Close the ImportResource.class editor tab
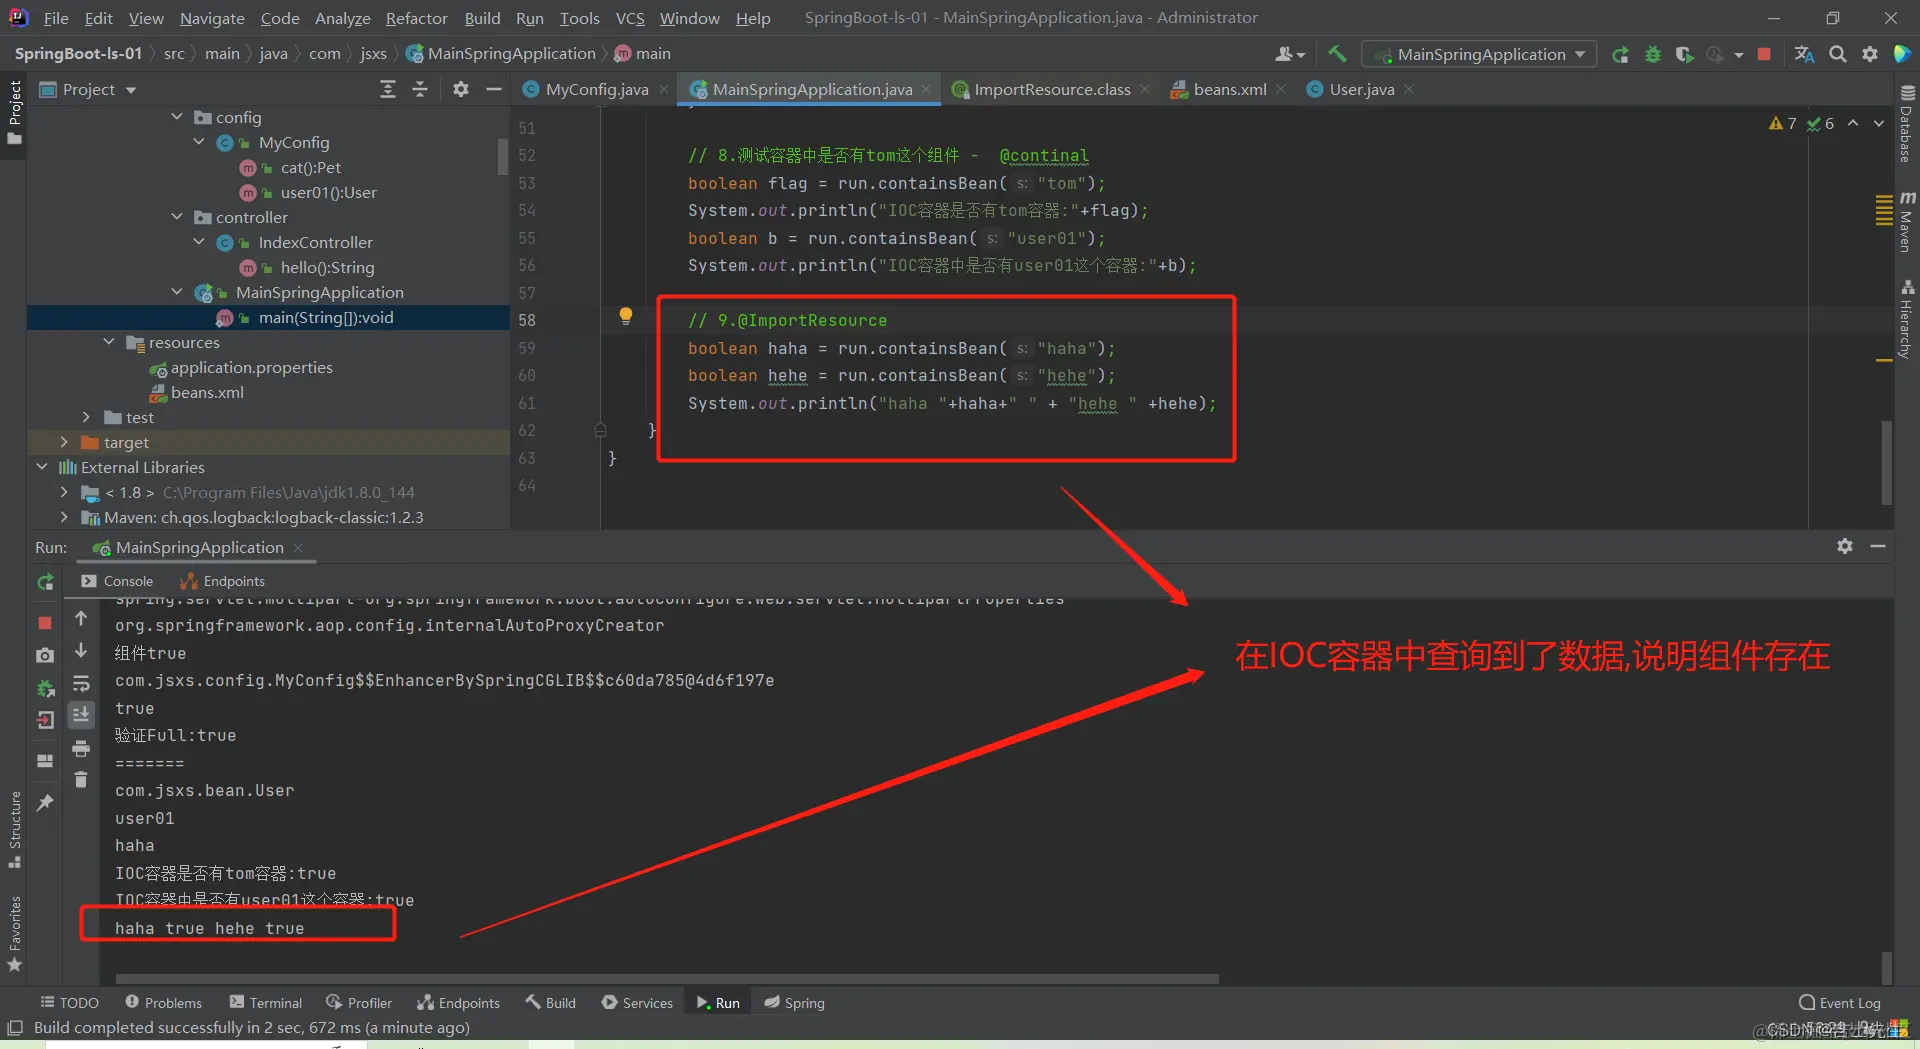1920x1049 pixels. point(1145,89)
